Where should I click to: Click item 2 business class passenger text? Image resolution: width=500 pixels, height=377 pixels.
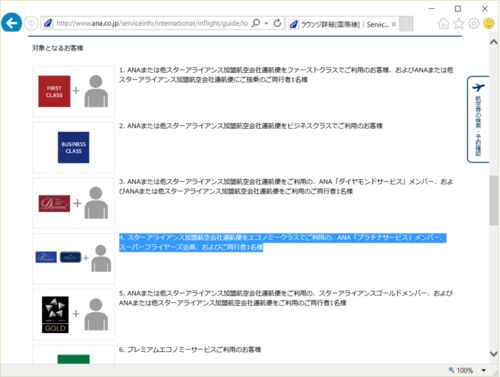pyautogui.click(x=251, y=126)
